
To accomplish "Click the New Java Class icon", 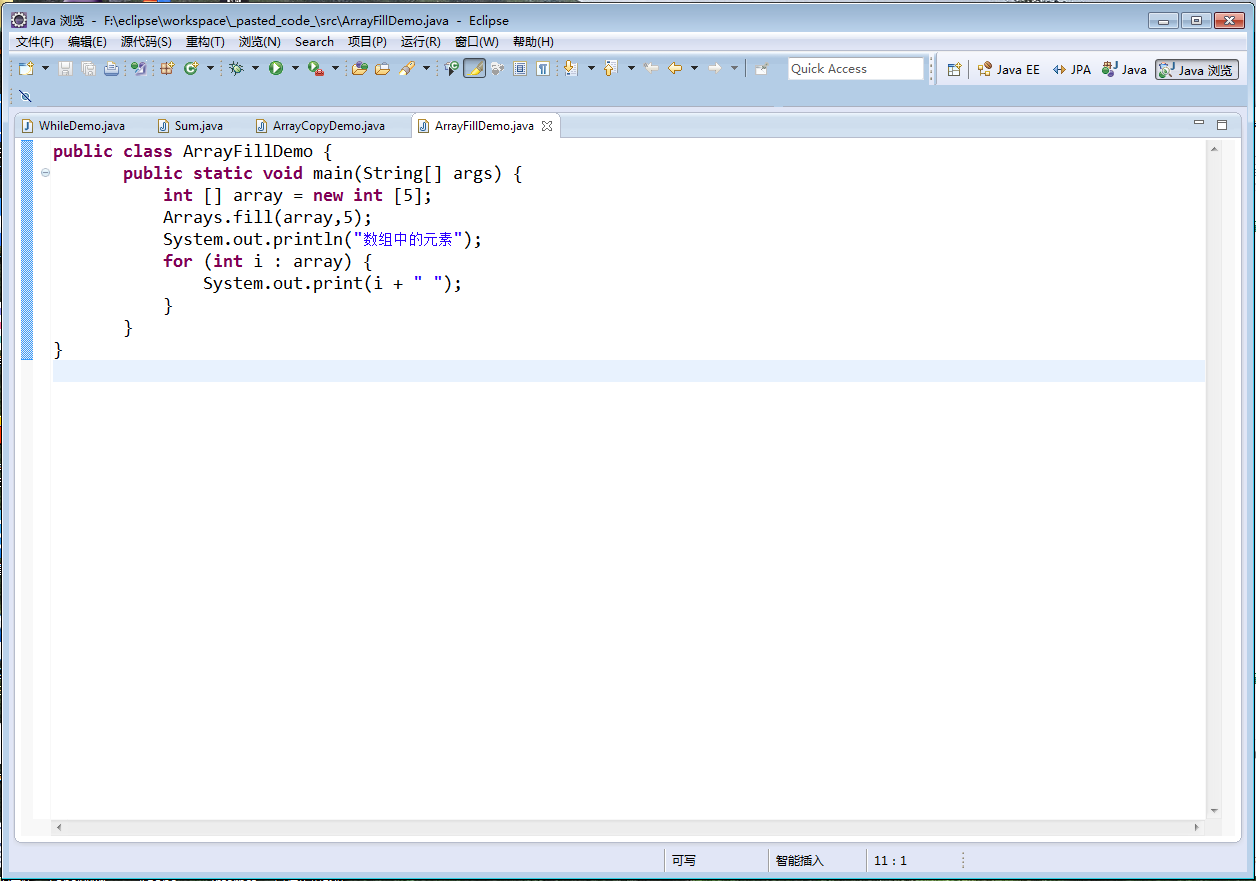I will point(190,68).
